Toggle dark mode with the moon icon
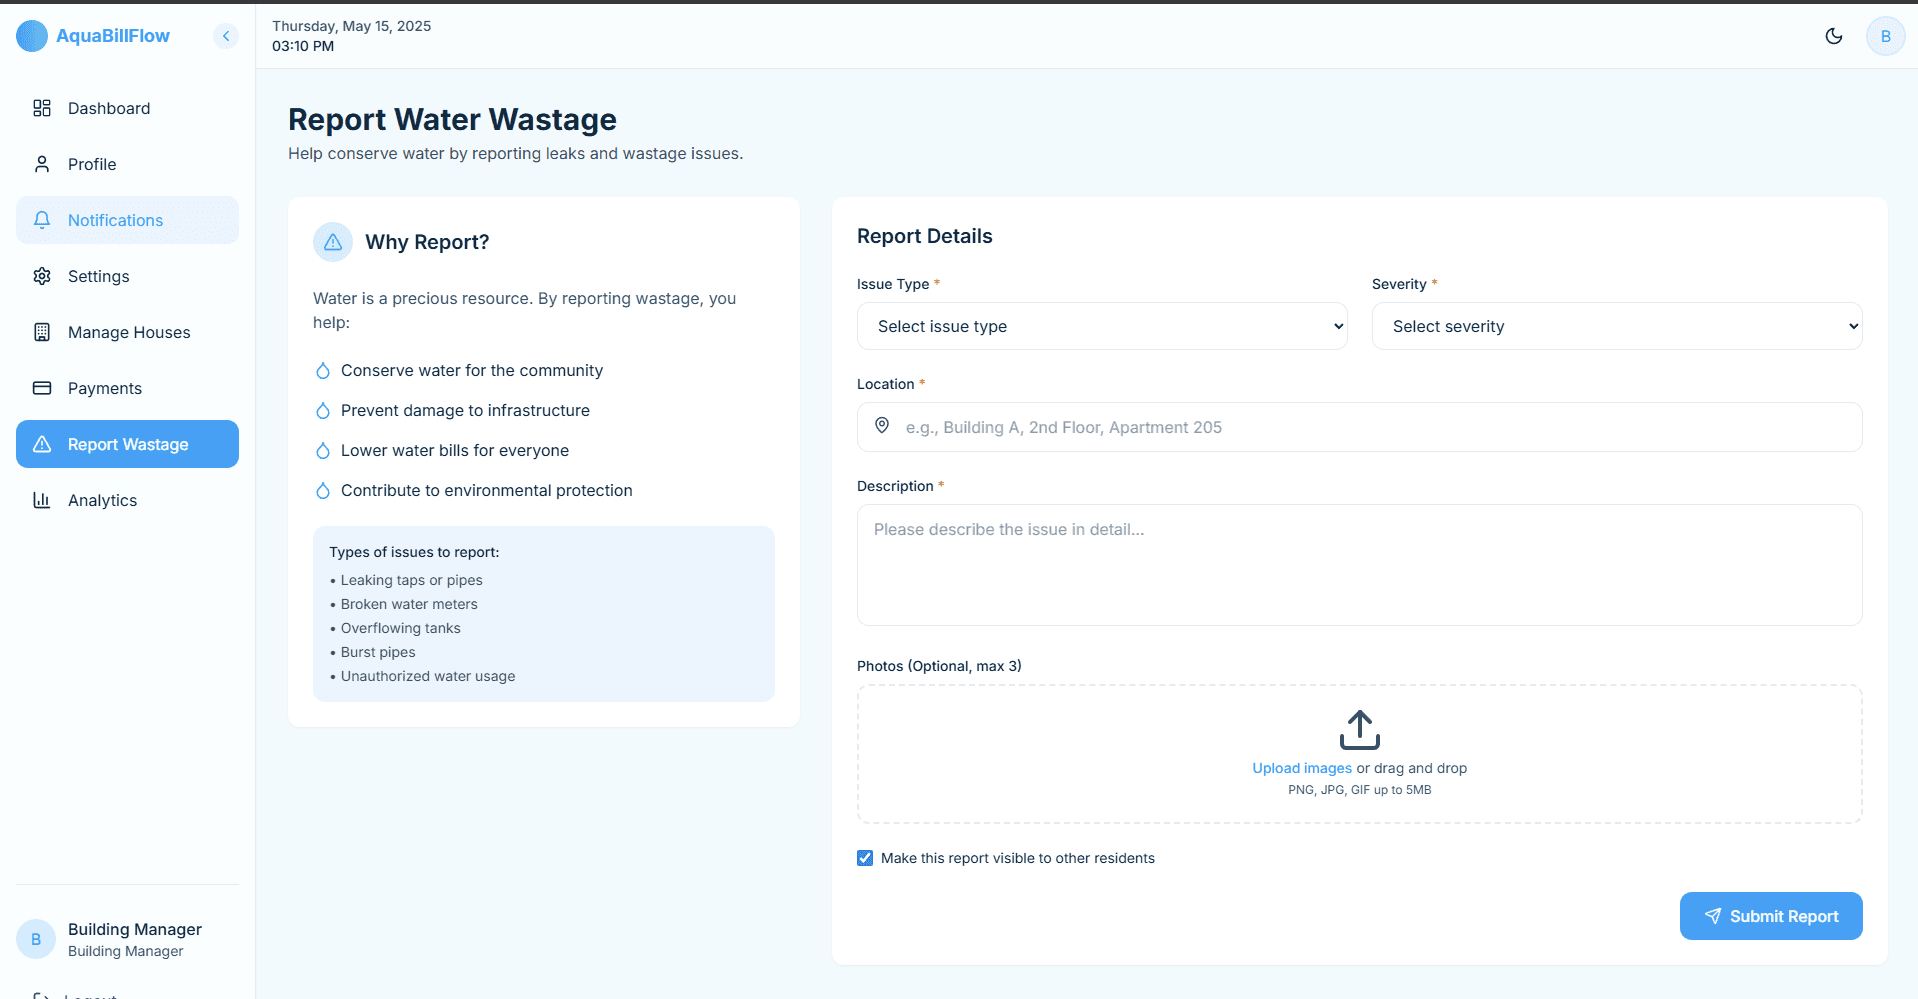 (x=1833, y=36)
